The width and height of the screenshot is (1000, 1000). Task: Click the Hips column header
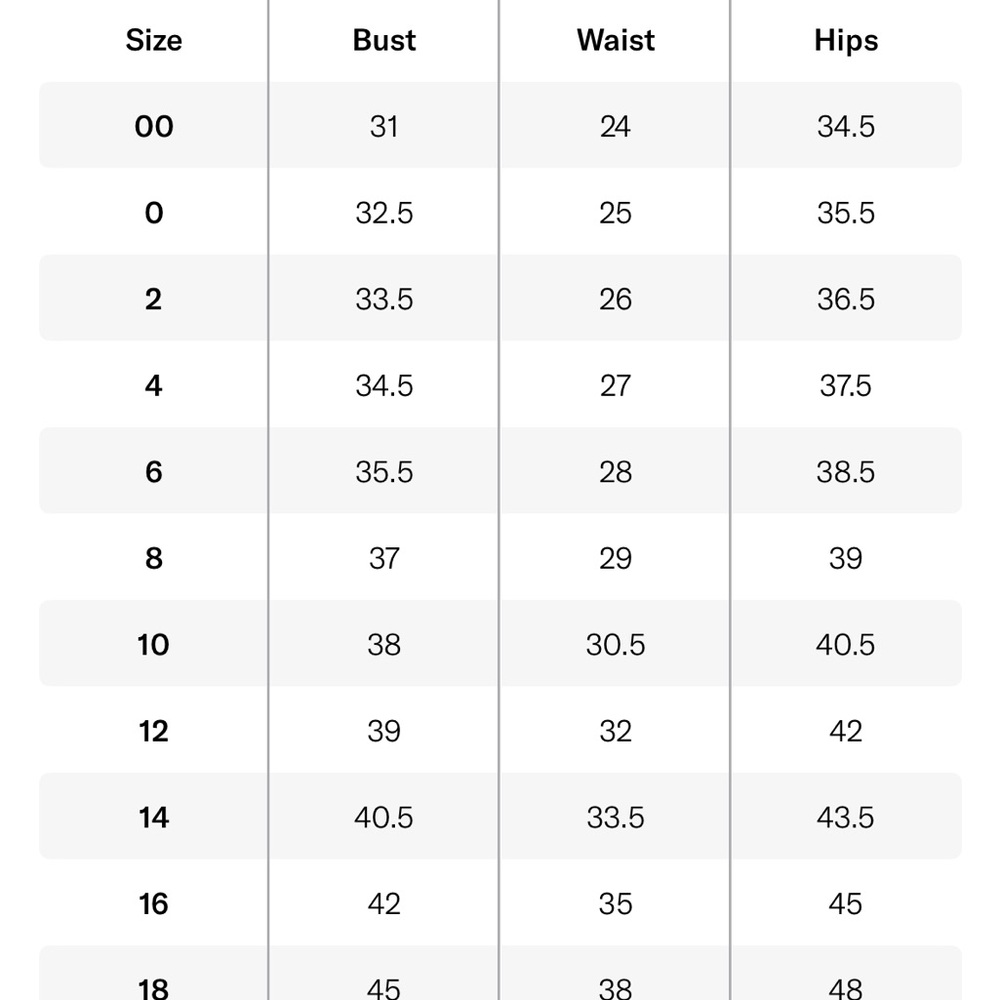click(x=846, y=41)
